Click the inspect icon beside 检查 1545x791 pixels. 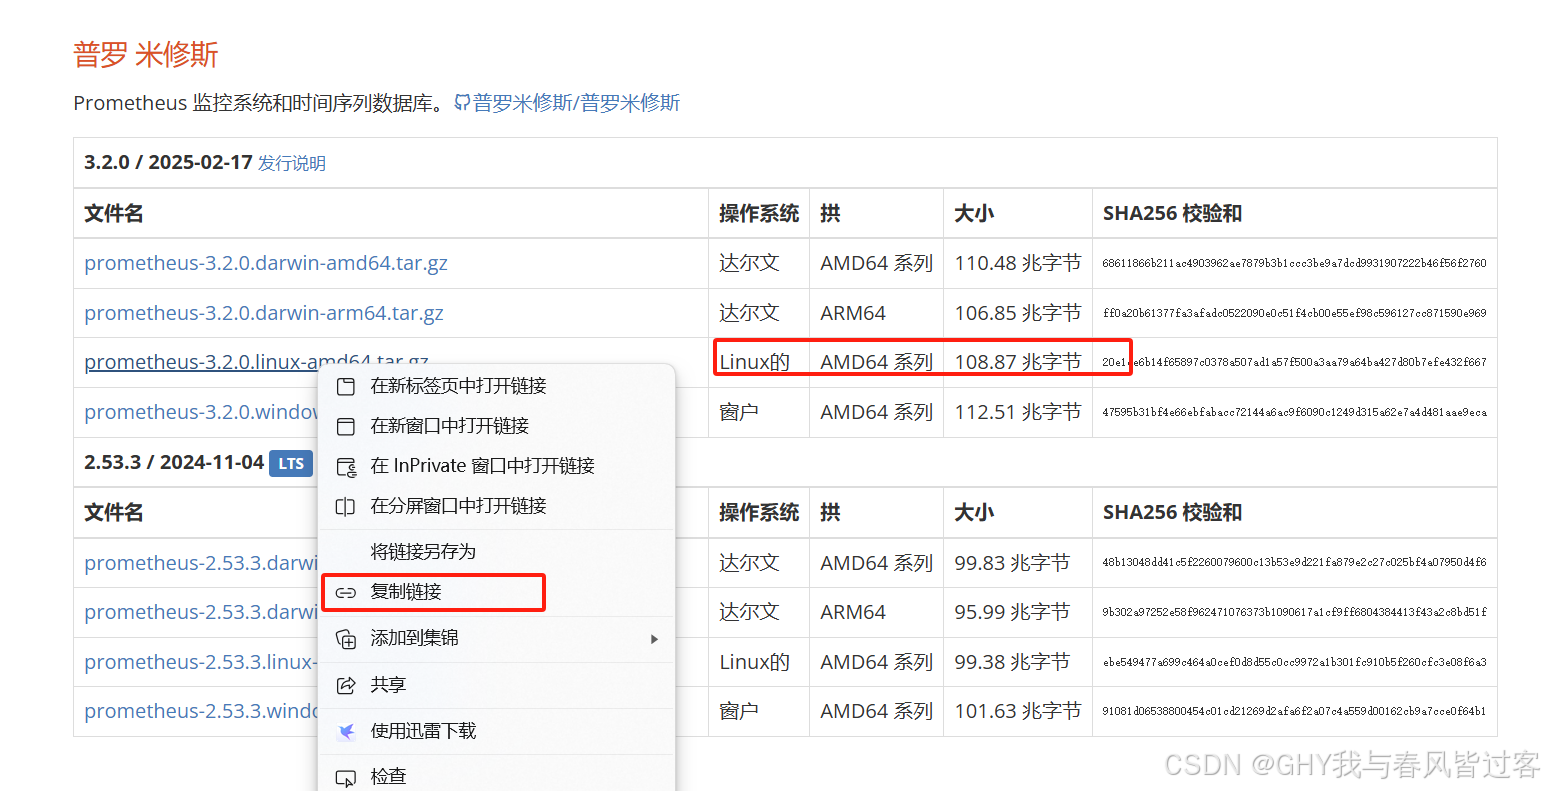[x=346, y=778]
